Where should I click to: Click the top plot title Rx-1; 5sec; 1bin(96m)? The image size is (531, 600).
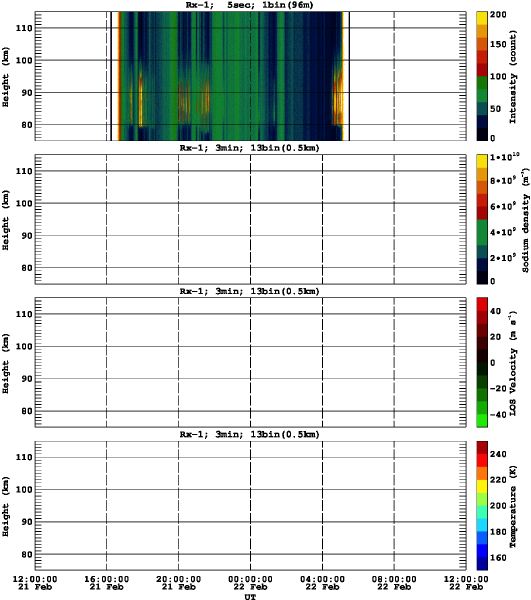[x=249, y=5]
